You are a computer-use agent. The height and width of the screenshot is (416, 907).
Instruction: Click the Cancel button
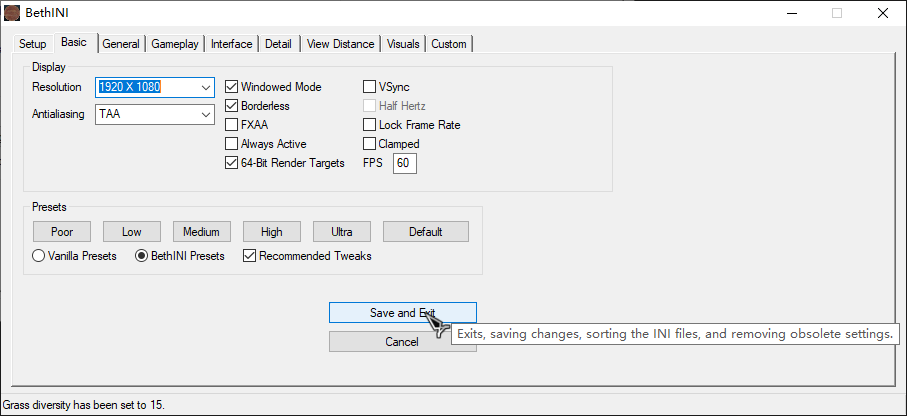403,341
